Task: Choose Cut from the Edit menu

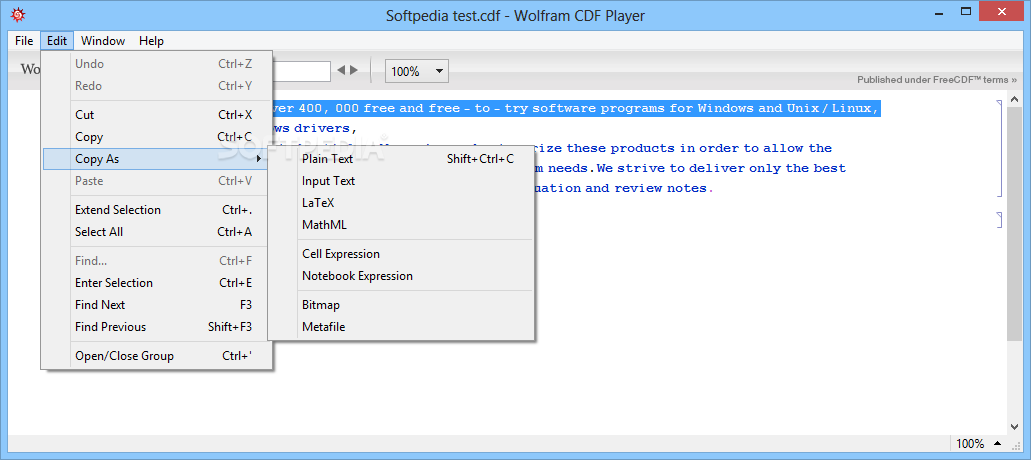Action: point(157,115)
